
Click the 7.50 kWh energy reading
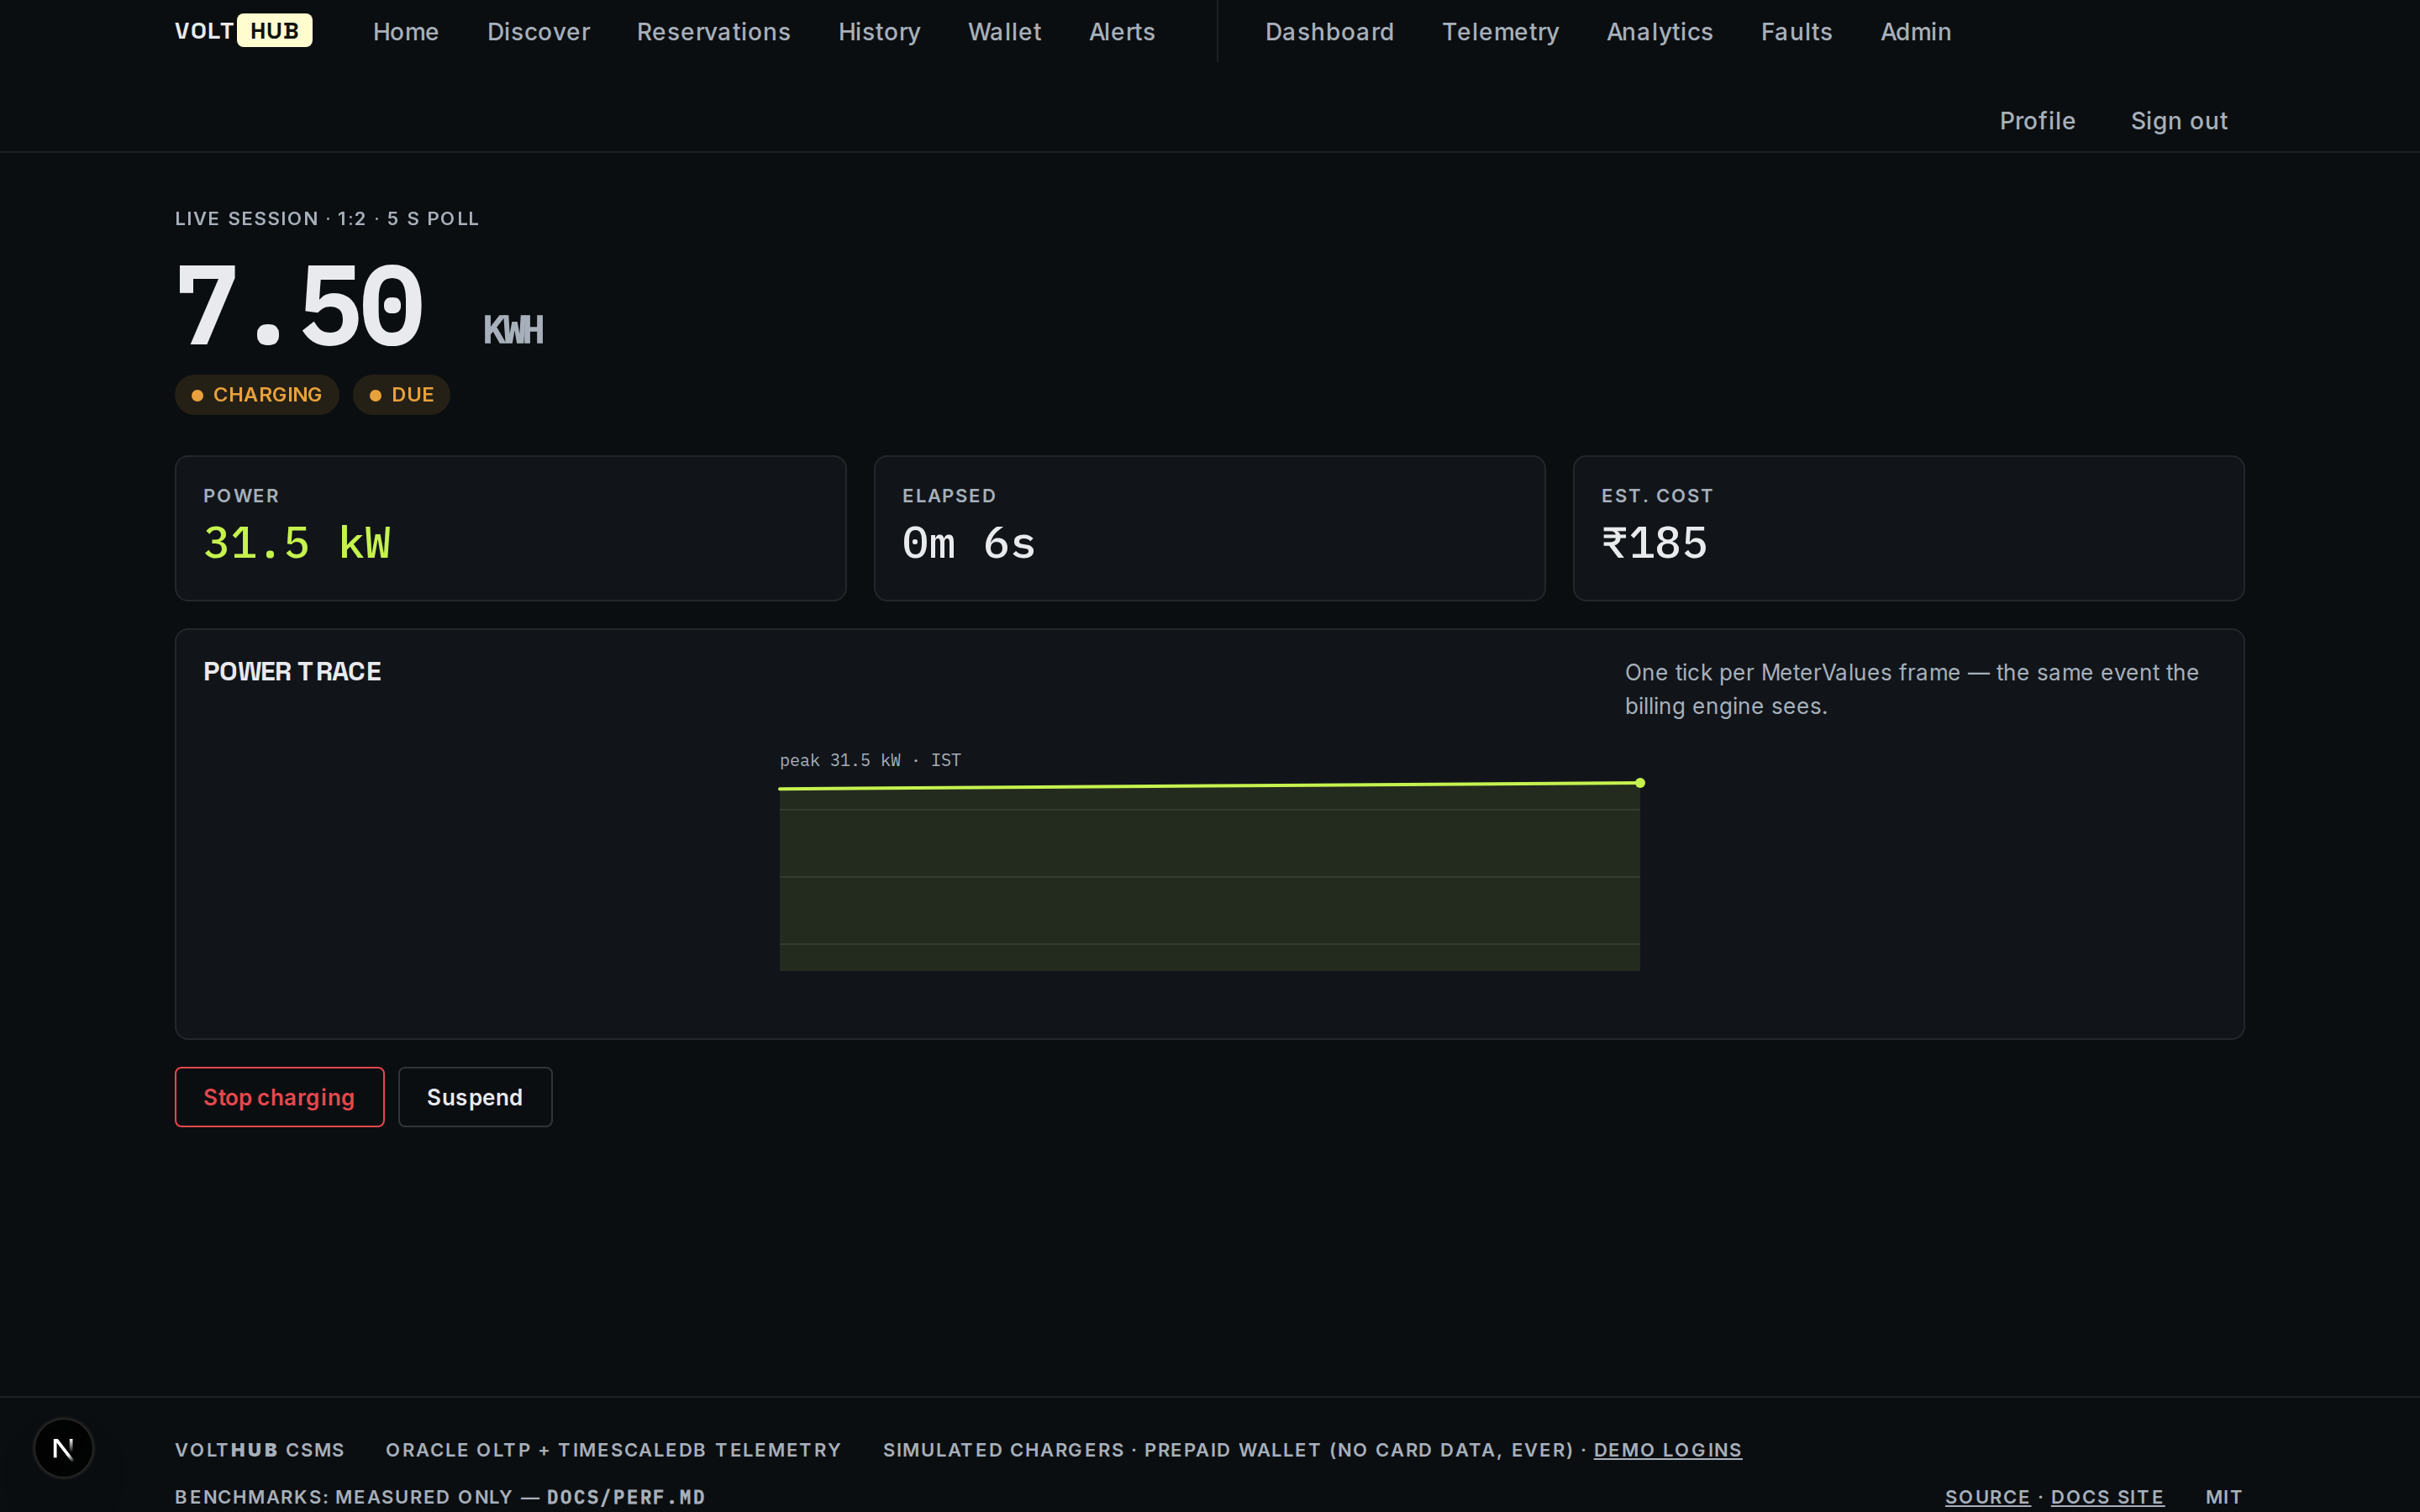pos(359,306)
